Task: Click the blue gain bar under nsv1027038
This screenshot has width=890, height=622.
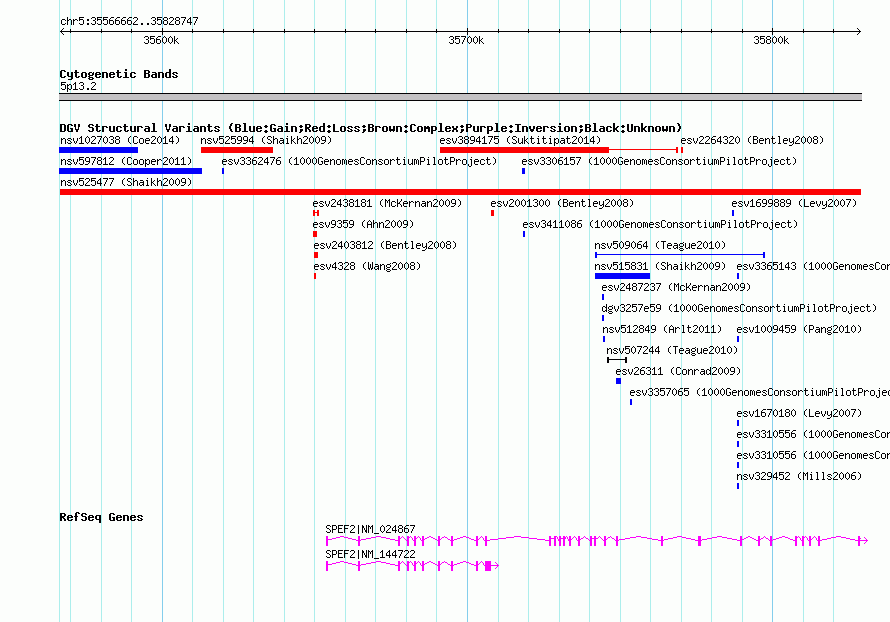Action: click(99, 150)
